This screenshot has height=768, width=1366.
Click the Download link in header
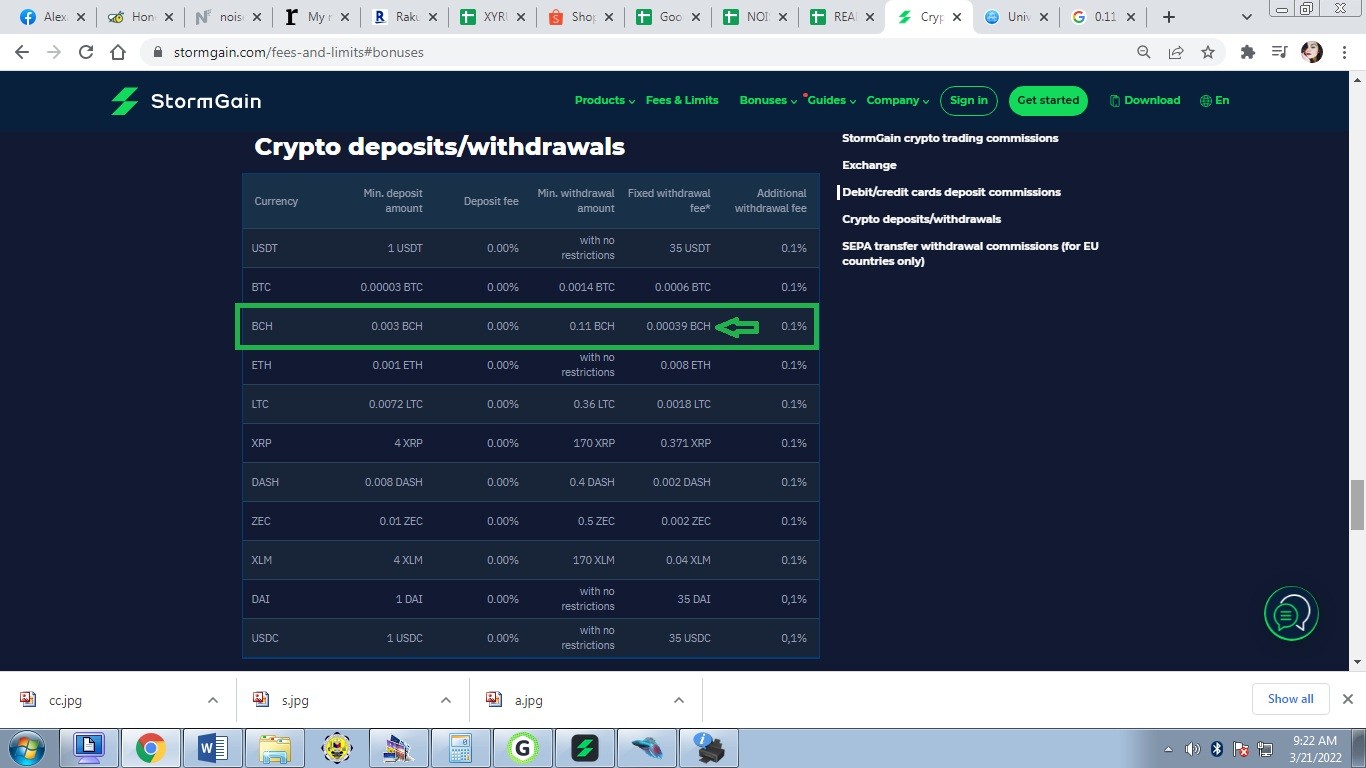click(1145, 100)
